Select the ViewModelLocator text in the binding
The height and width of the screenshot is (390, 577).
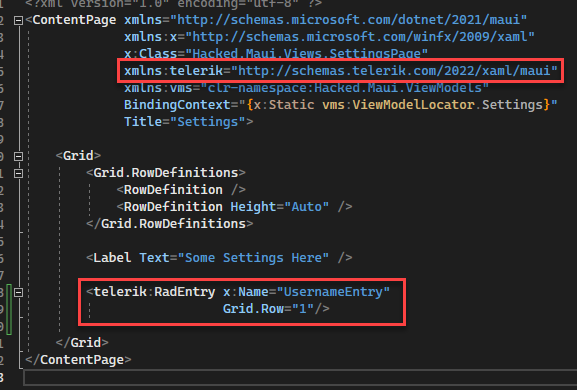coord(413,105)
